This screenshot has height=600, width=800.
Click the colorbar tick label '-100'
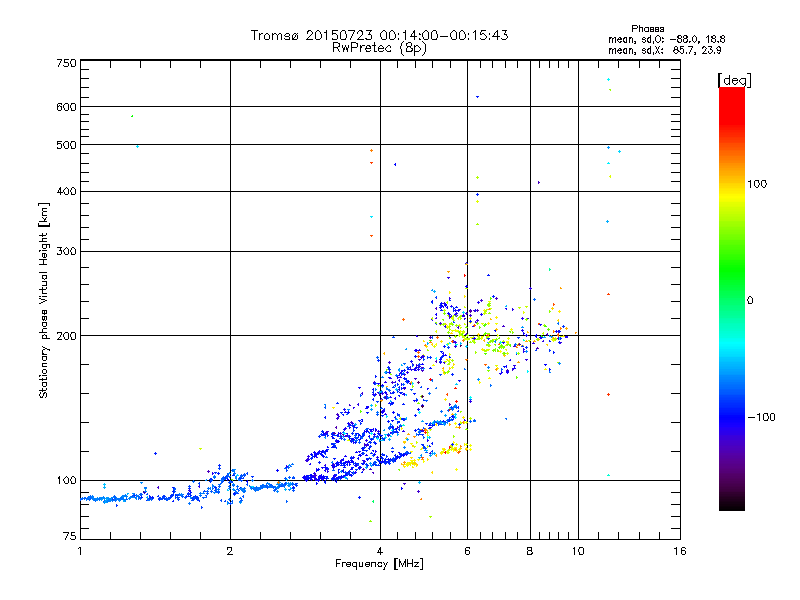pyautogui.click(x=761, y=417)
